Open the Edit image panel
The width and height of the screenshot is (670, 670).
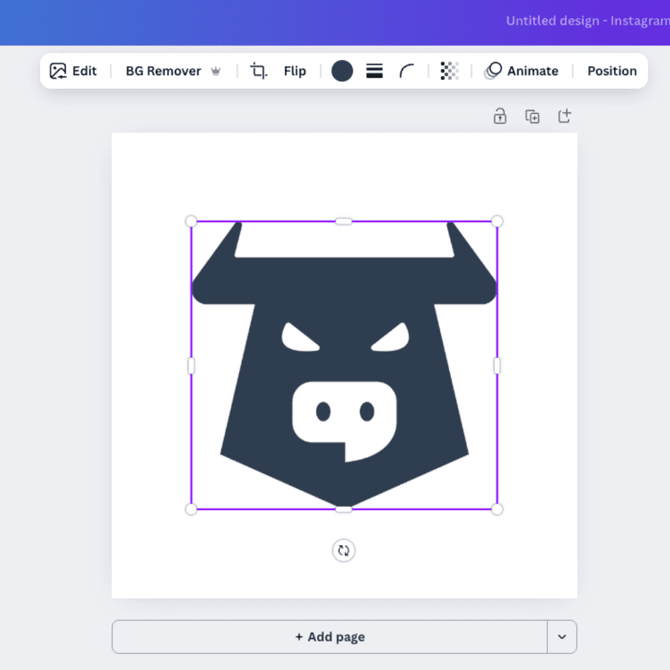pyautogui.click(x=73, y=71)
